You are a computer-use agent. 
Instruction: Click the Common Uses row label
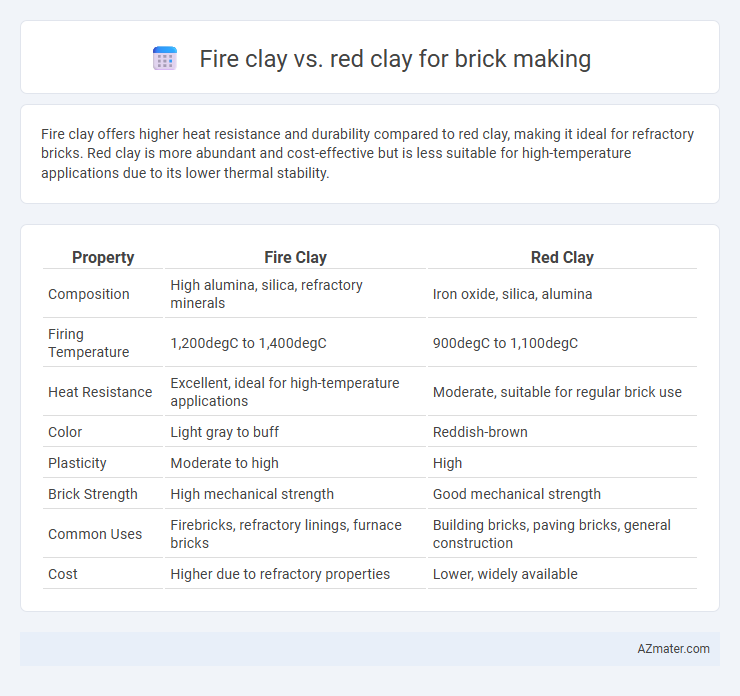pos(95,534)
